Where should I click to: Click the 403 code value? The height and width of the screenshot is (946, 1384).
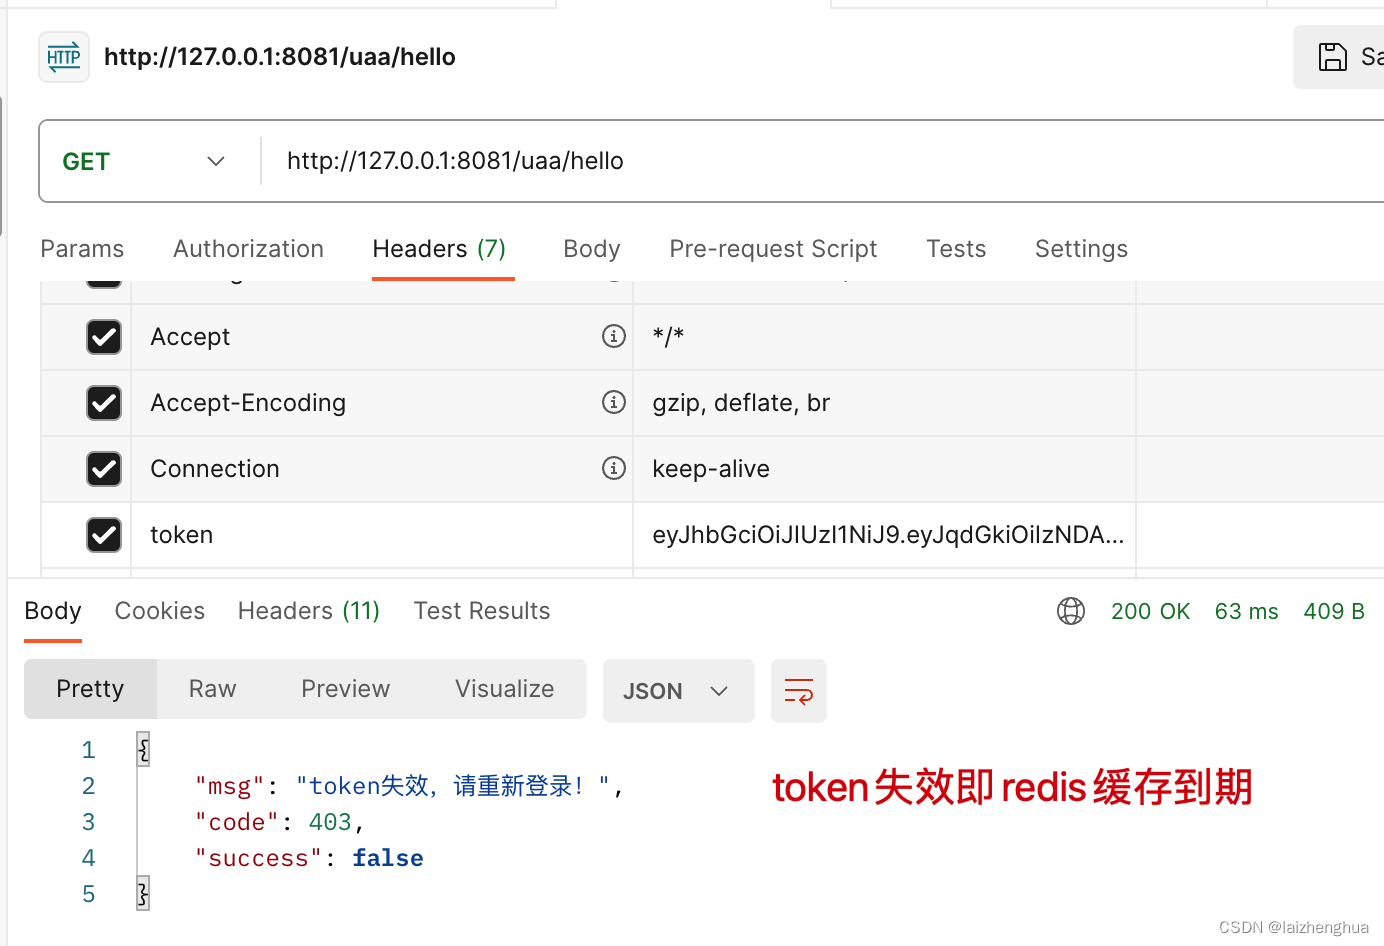330,822
